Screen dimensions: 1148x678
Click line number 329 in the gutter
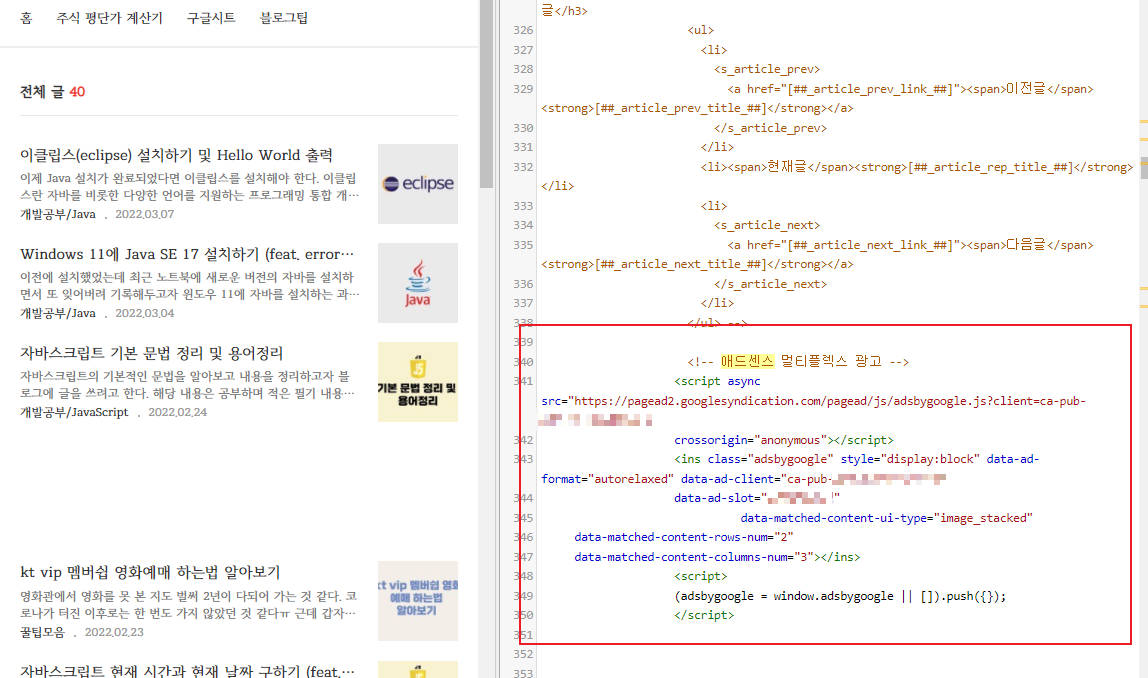click(x=523, y=89)
